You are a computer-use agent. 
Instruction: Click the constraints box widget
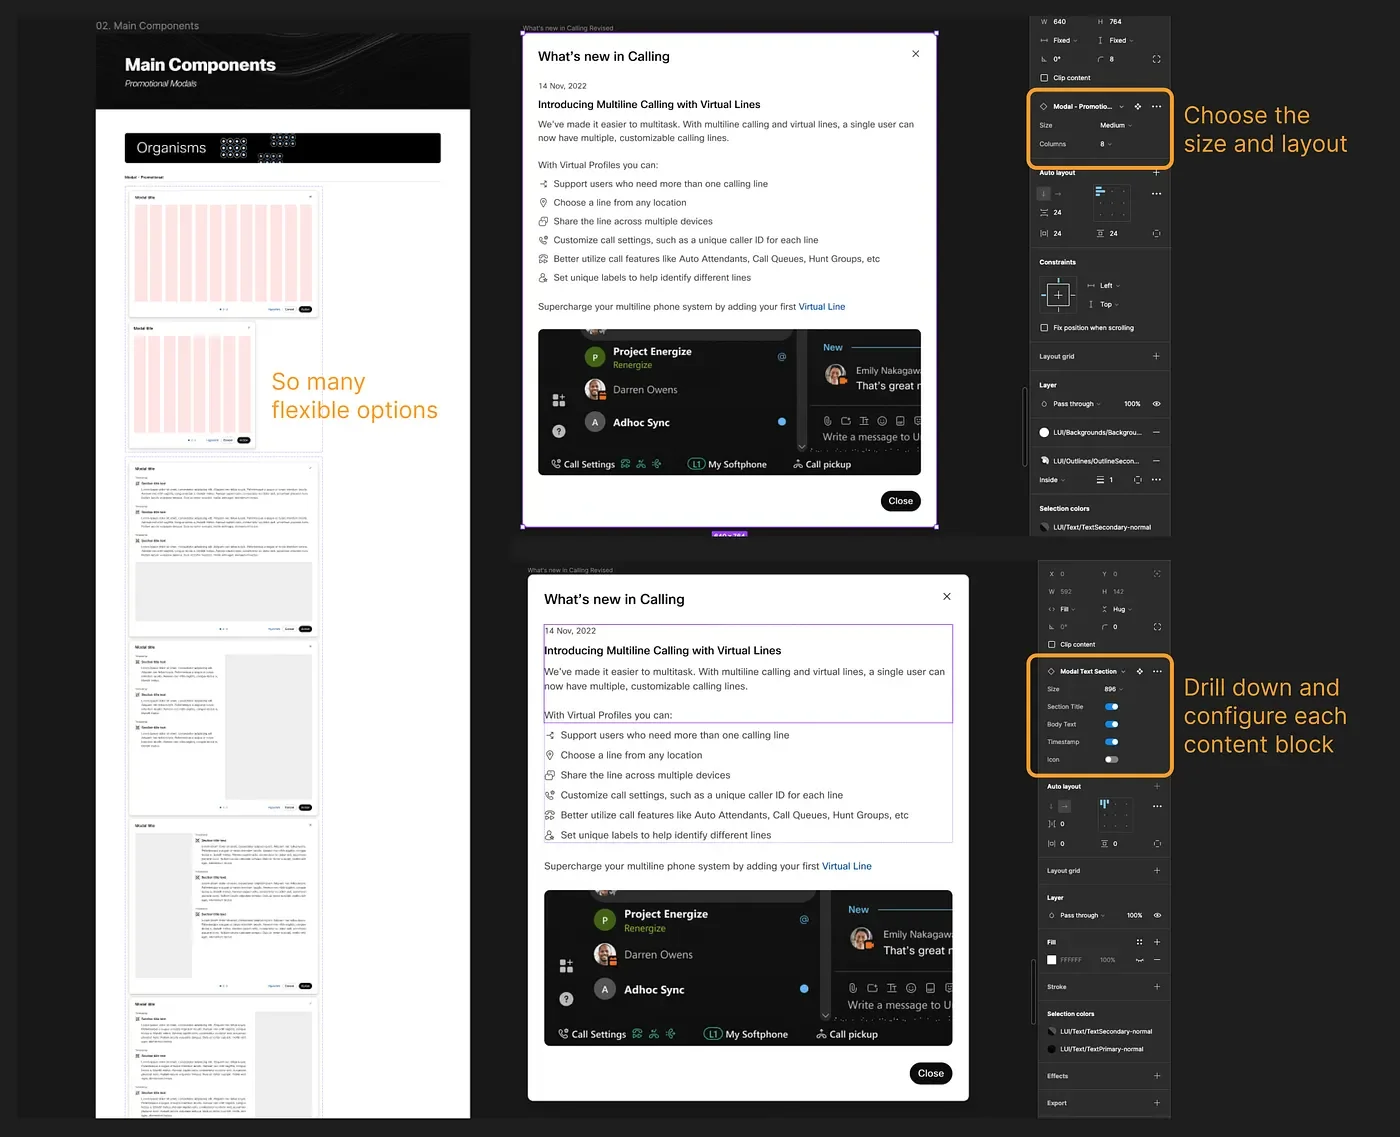[x=1058, y=295]
